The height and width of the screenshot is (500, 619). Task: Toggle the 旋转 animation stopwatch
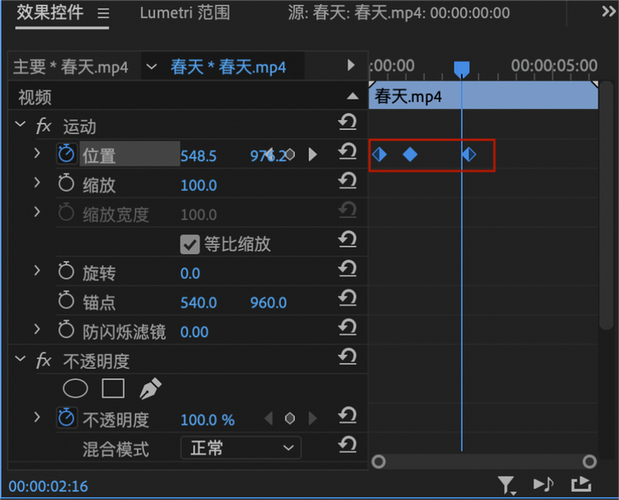[66, 271]
